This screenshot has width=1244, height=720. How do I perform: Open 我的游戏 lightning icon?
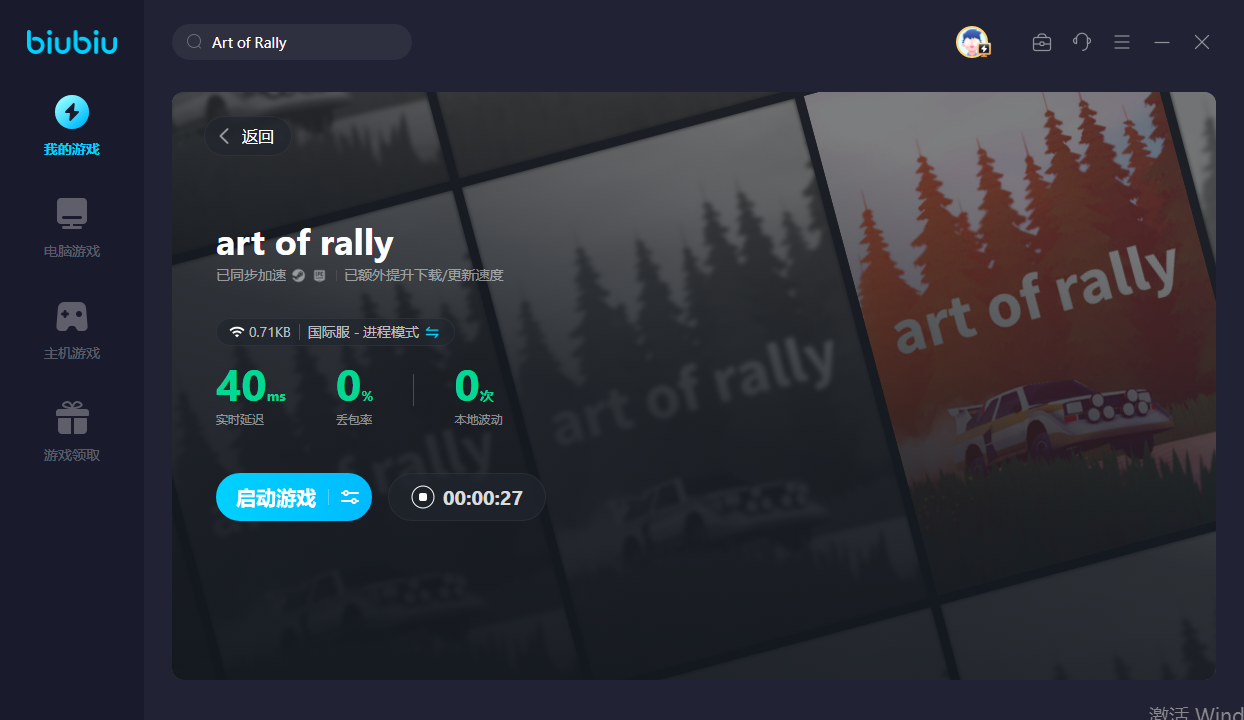tap(72, 112)
